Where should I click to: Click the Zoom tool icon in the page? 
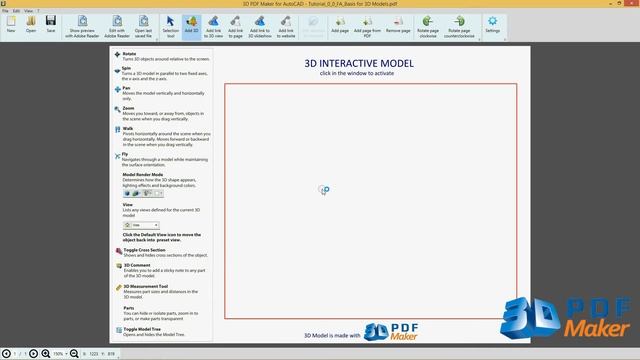click(x=118, y=109)
